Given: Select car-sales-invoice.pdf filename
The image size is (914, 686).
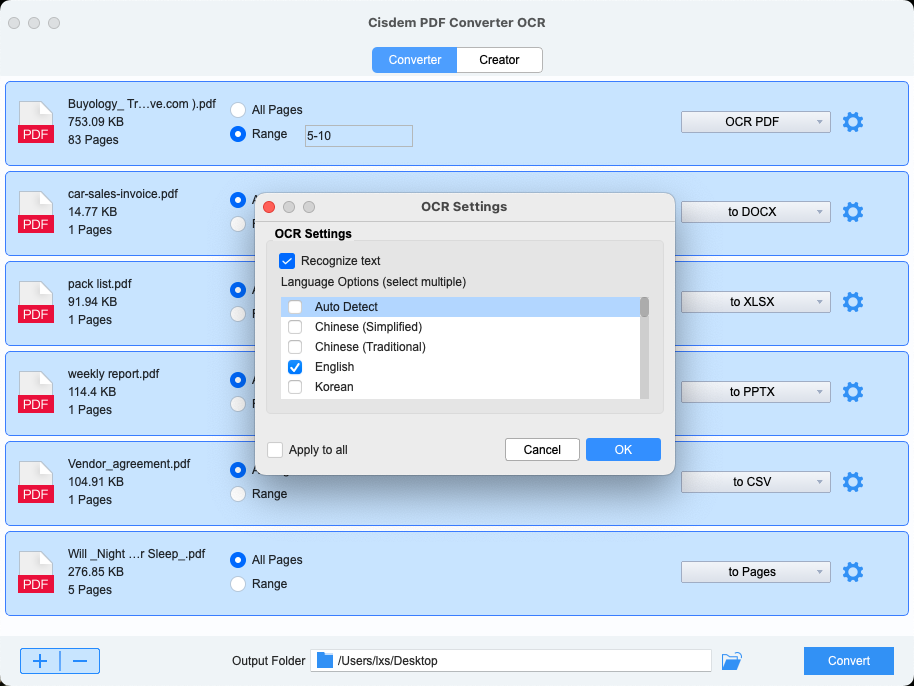Looking at the screenshot, I should point(122,194).
